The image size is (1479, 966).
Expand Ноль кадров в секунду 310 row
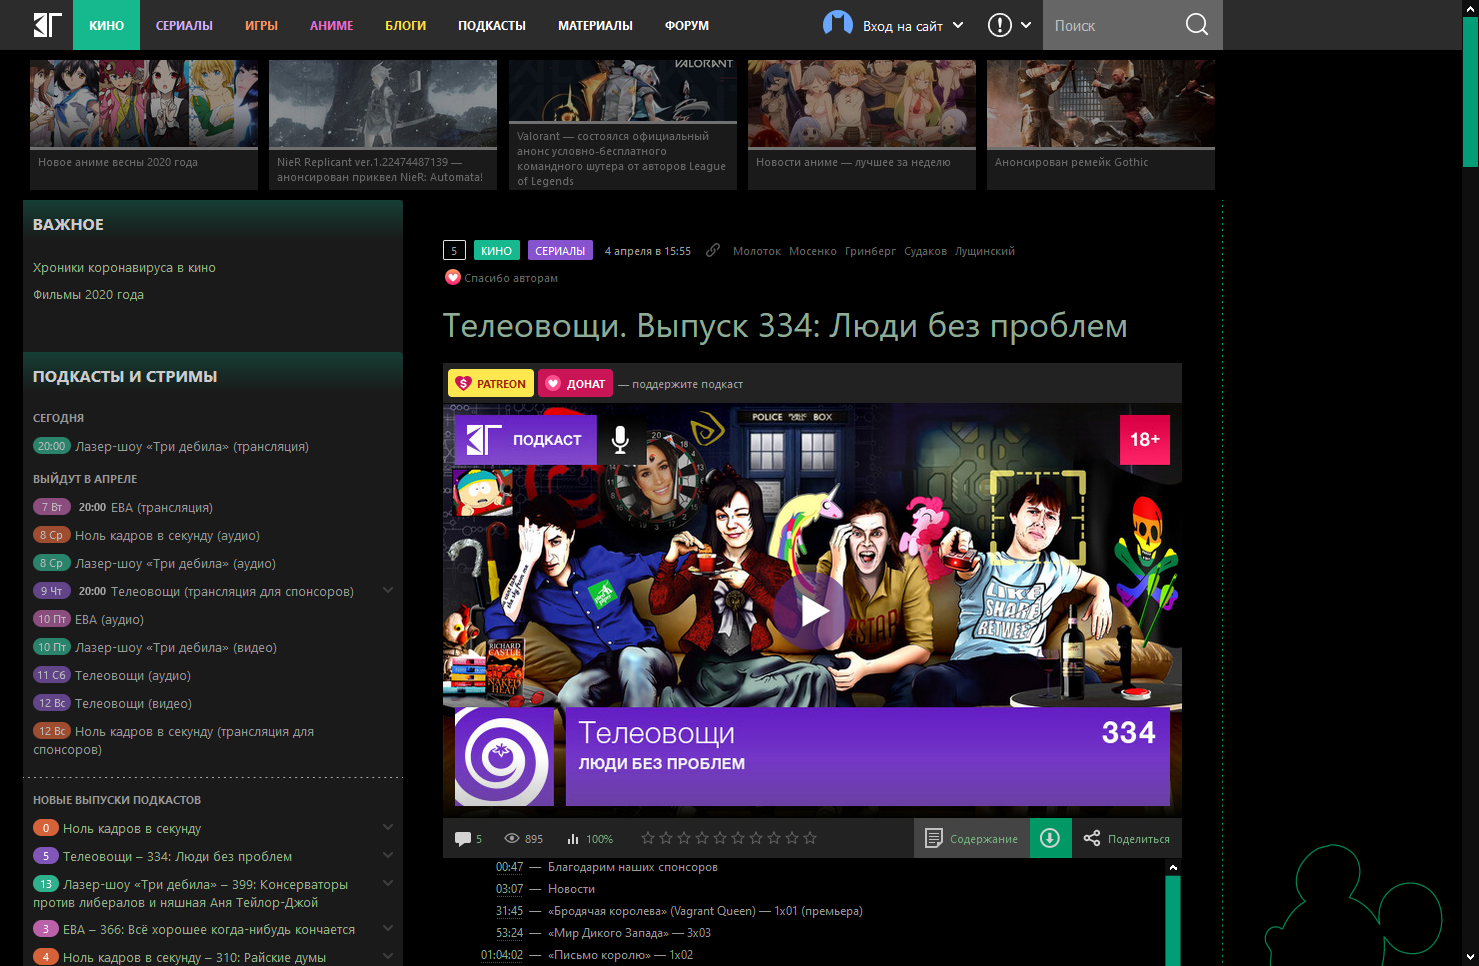click(x=388, y=957)
